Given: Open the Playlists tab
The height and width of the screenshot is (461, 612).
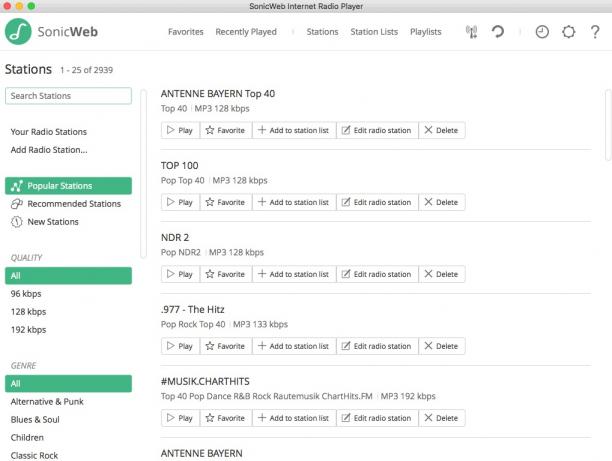Looking at the screenshot, I should (425, 32).
